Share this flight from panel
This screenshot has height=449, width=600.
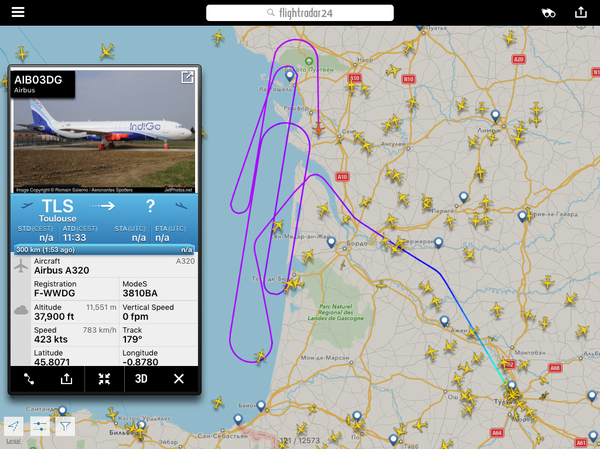(66, 379)
